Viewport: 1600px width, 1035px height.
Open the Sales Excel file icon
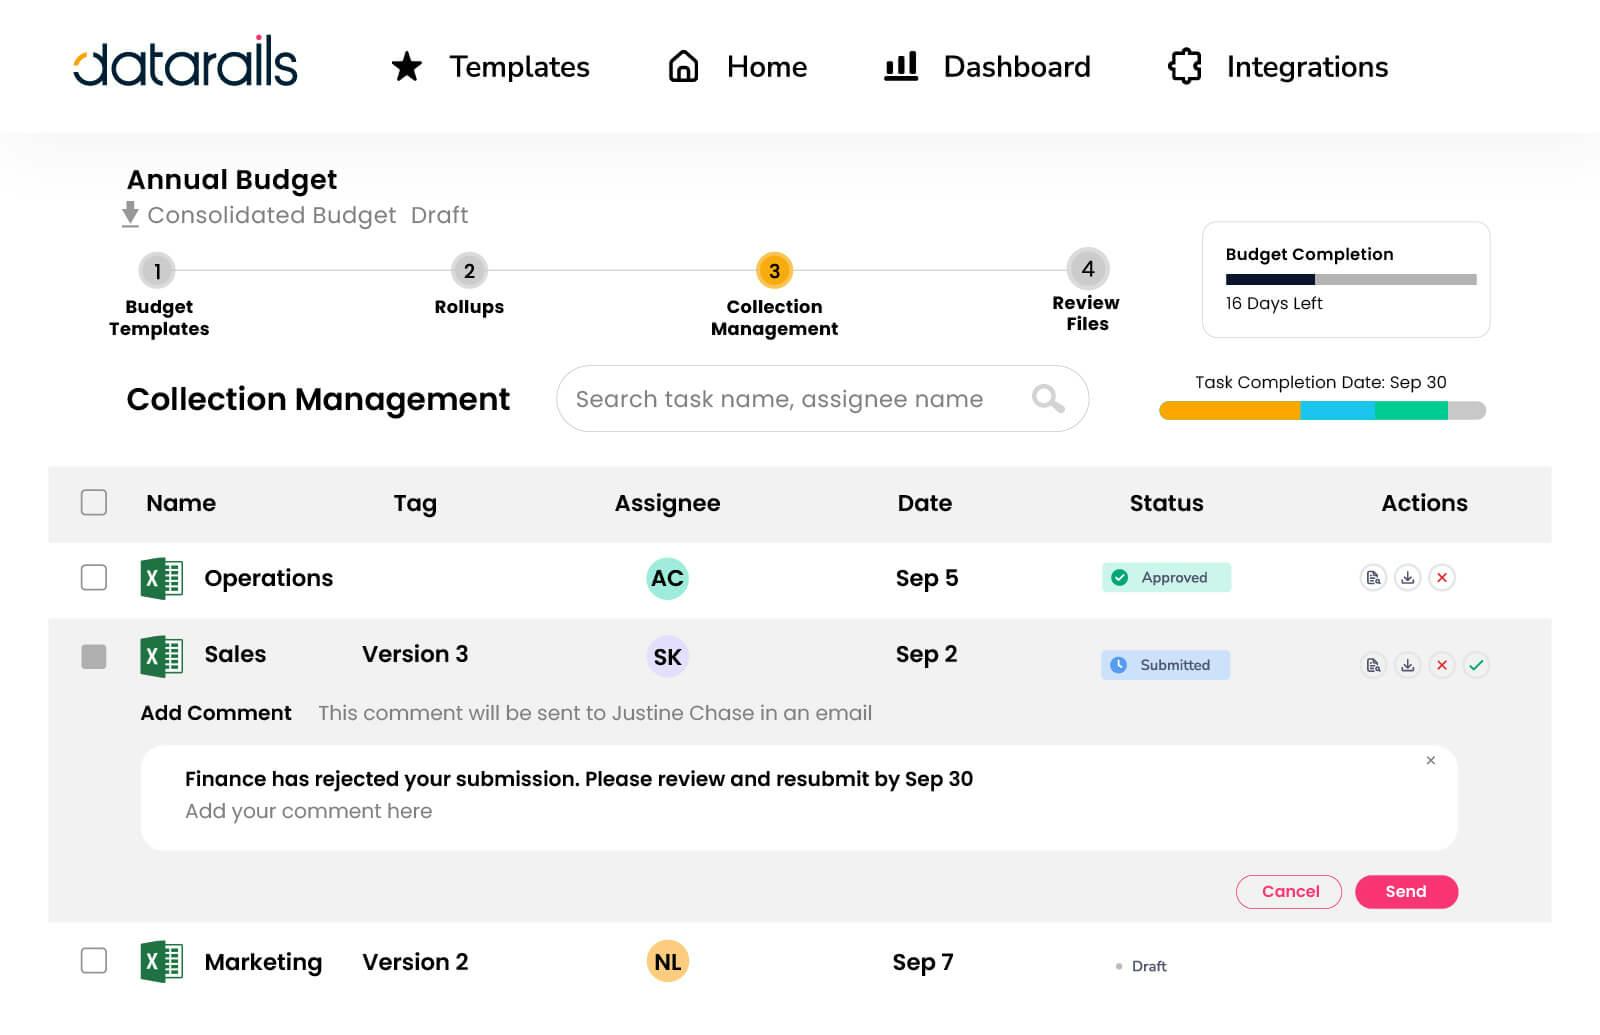pos(160,656)
